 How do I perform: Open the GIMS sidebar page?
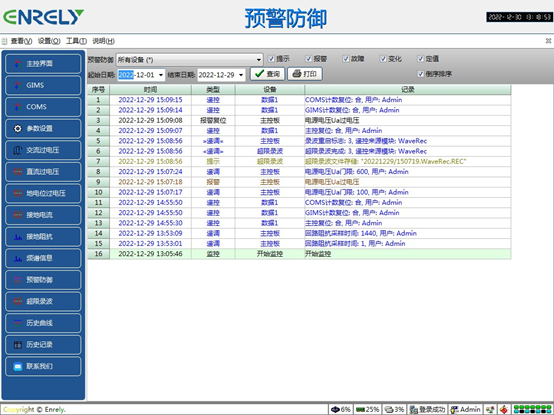[43, 85]
